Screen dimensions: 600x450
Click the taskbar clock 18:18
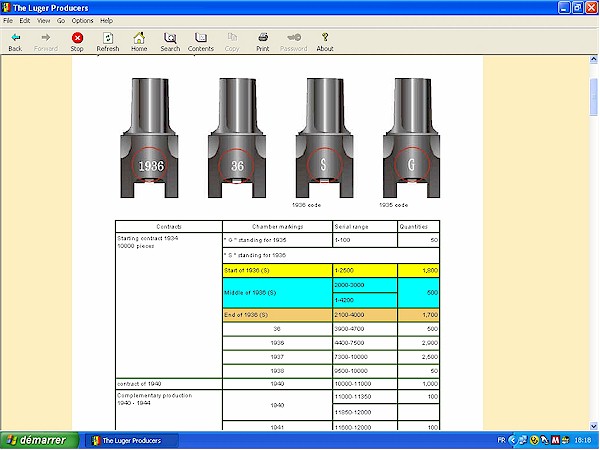point(583,440)
